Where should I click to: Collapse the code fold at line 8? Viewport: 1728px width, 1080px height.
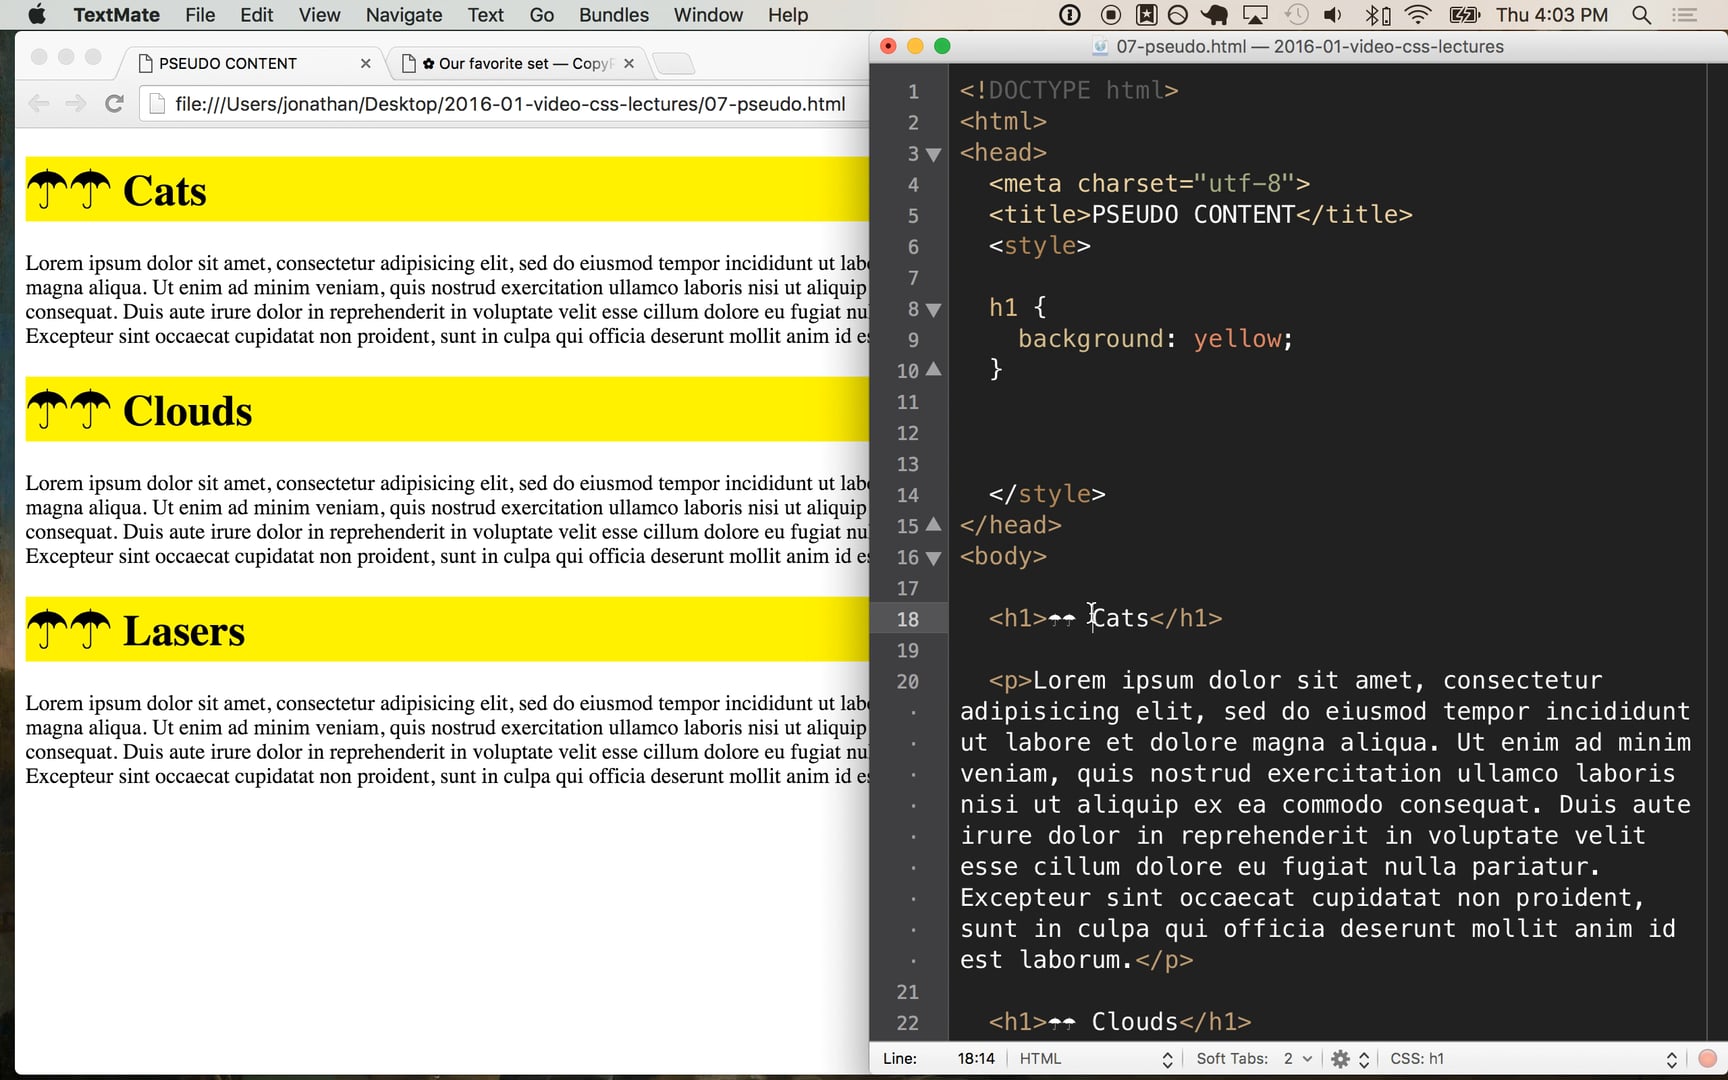(x=933, y=310)
